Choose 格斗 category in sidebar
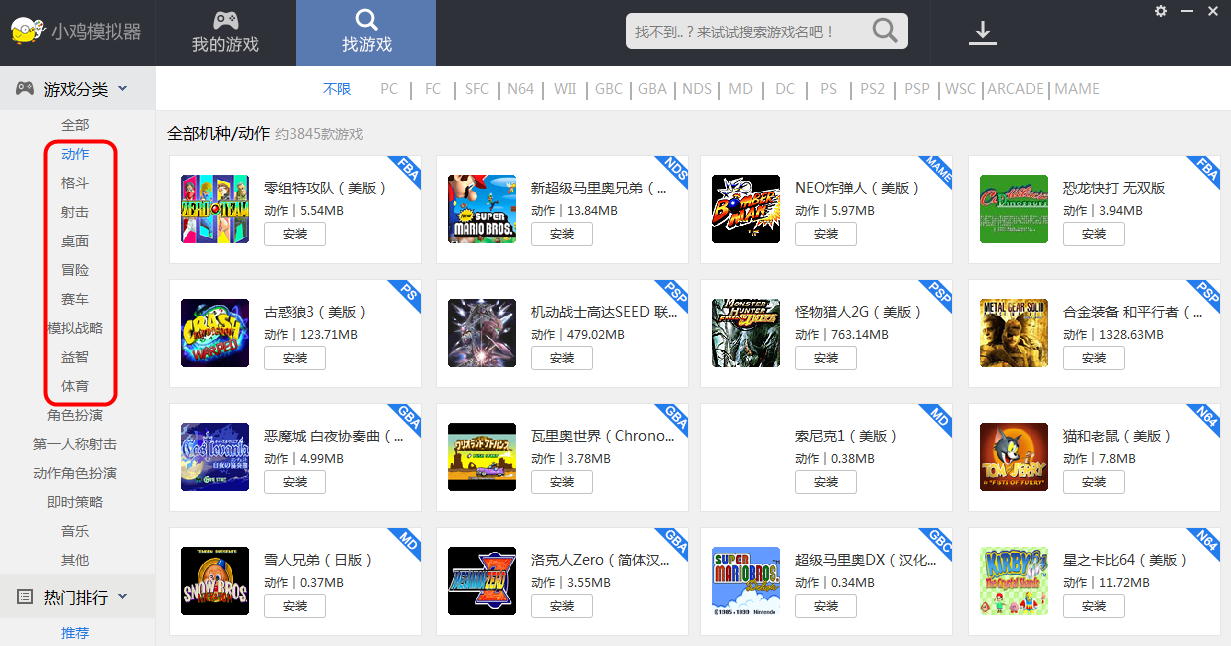The image size is (1231, 646). (75, 183)
